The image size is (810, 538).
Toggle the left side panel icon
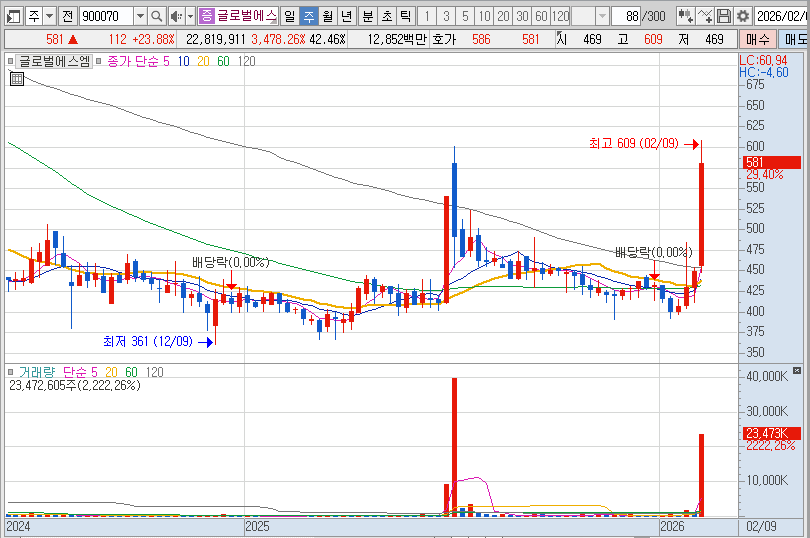point(13,17)
